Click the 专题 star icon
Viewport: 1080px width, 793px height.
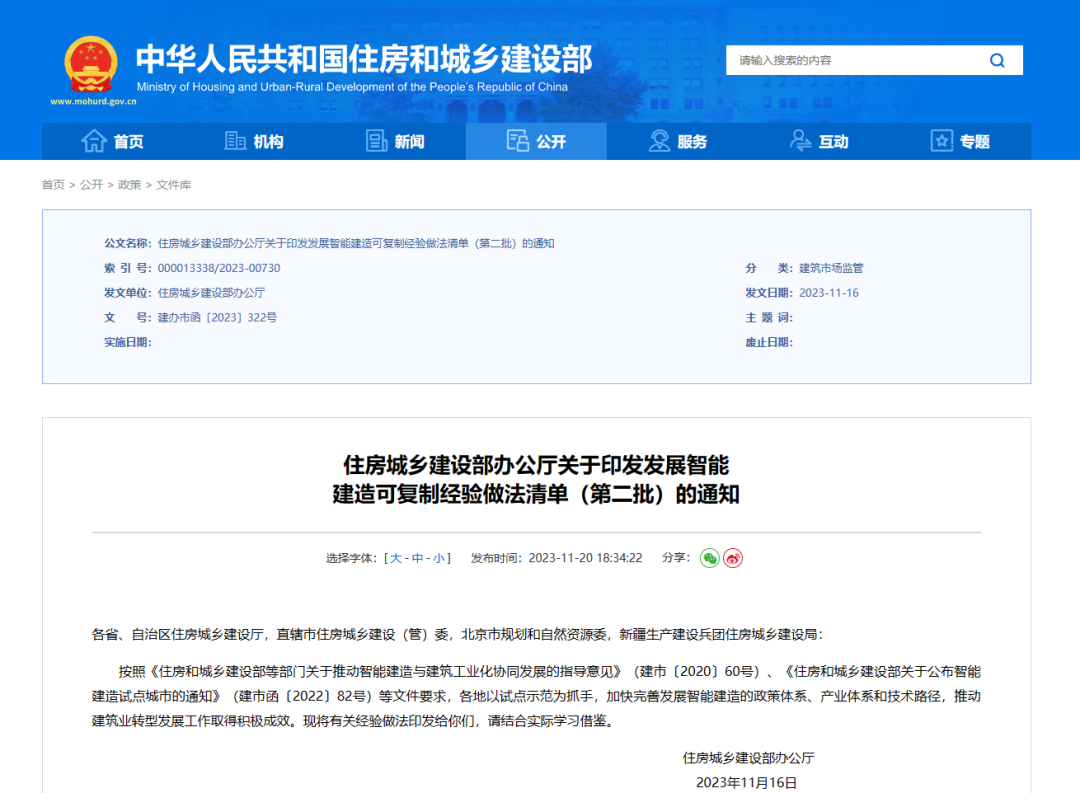[941, 141]
